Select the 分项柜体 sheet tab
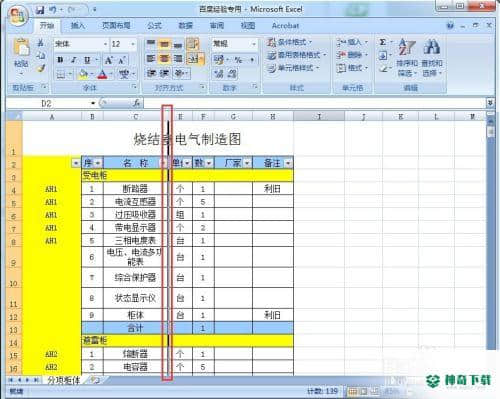 (63, 380)
